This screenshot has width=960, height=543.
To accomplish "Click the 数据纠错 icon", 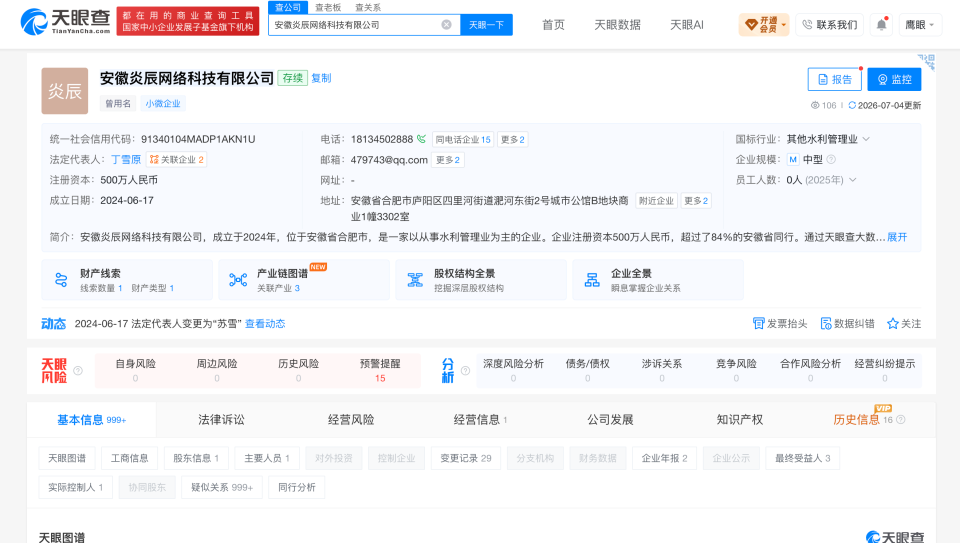I will tap(826, 323).
